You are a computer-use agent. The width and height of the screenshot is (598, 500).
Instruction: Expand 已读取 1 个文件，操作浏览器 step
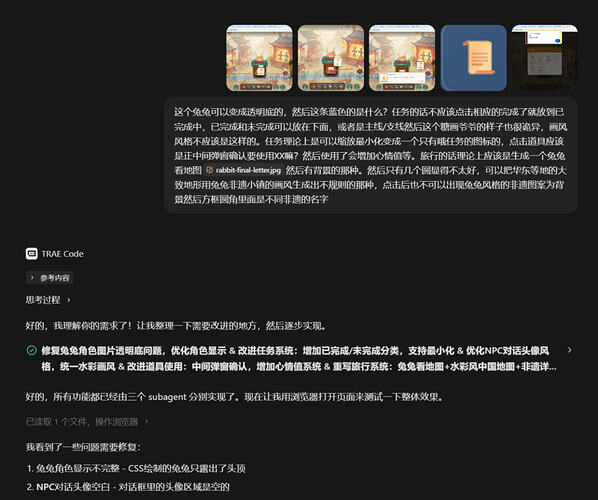coord(87,422)
